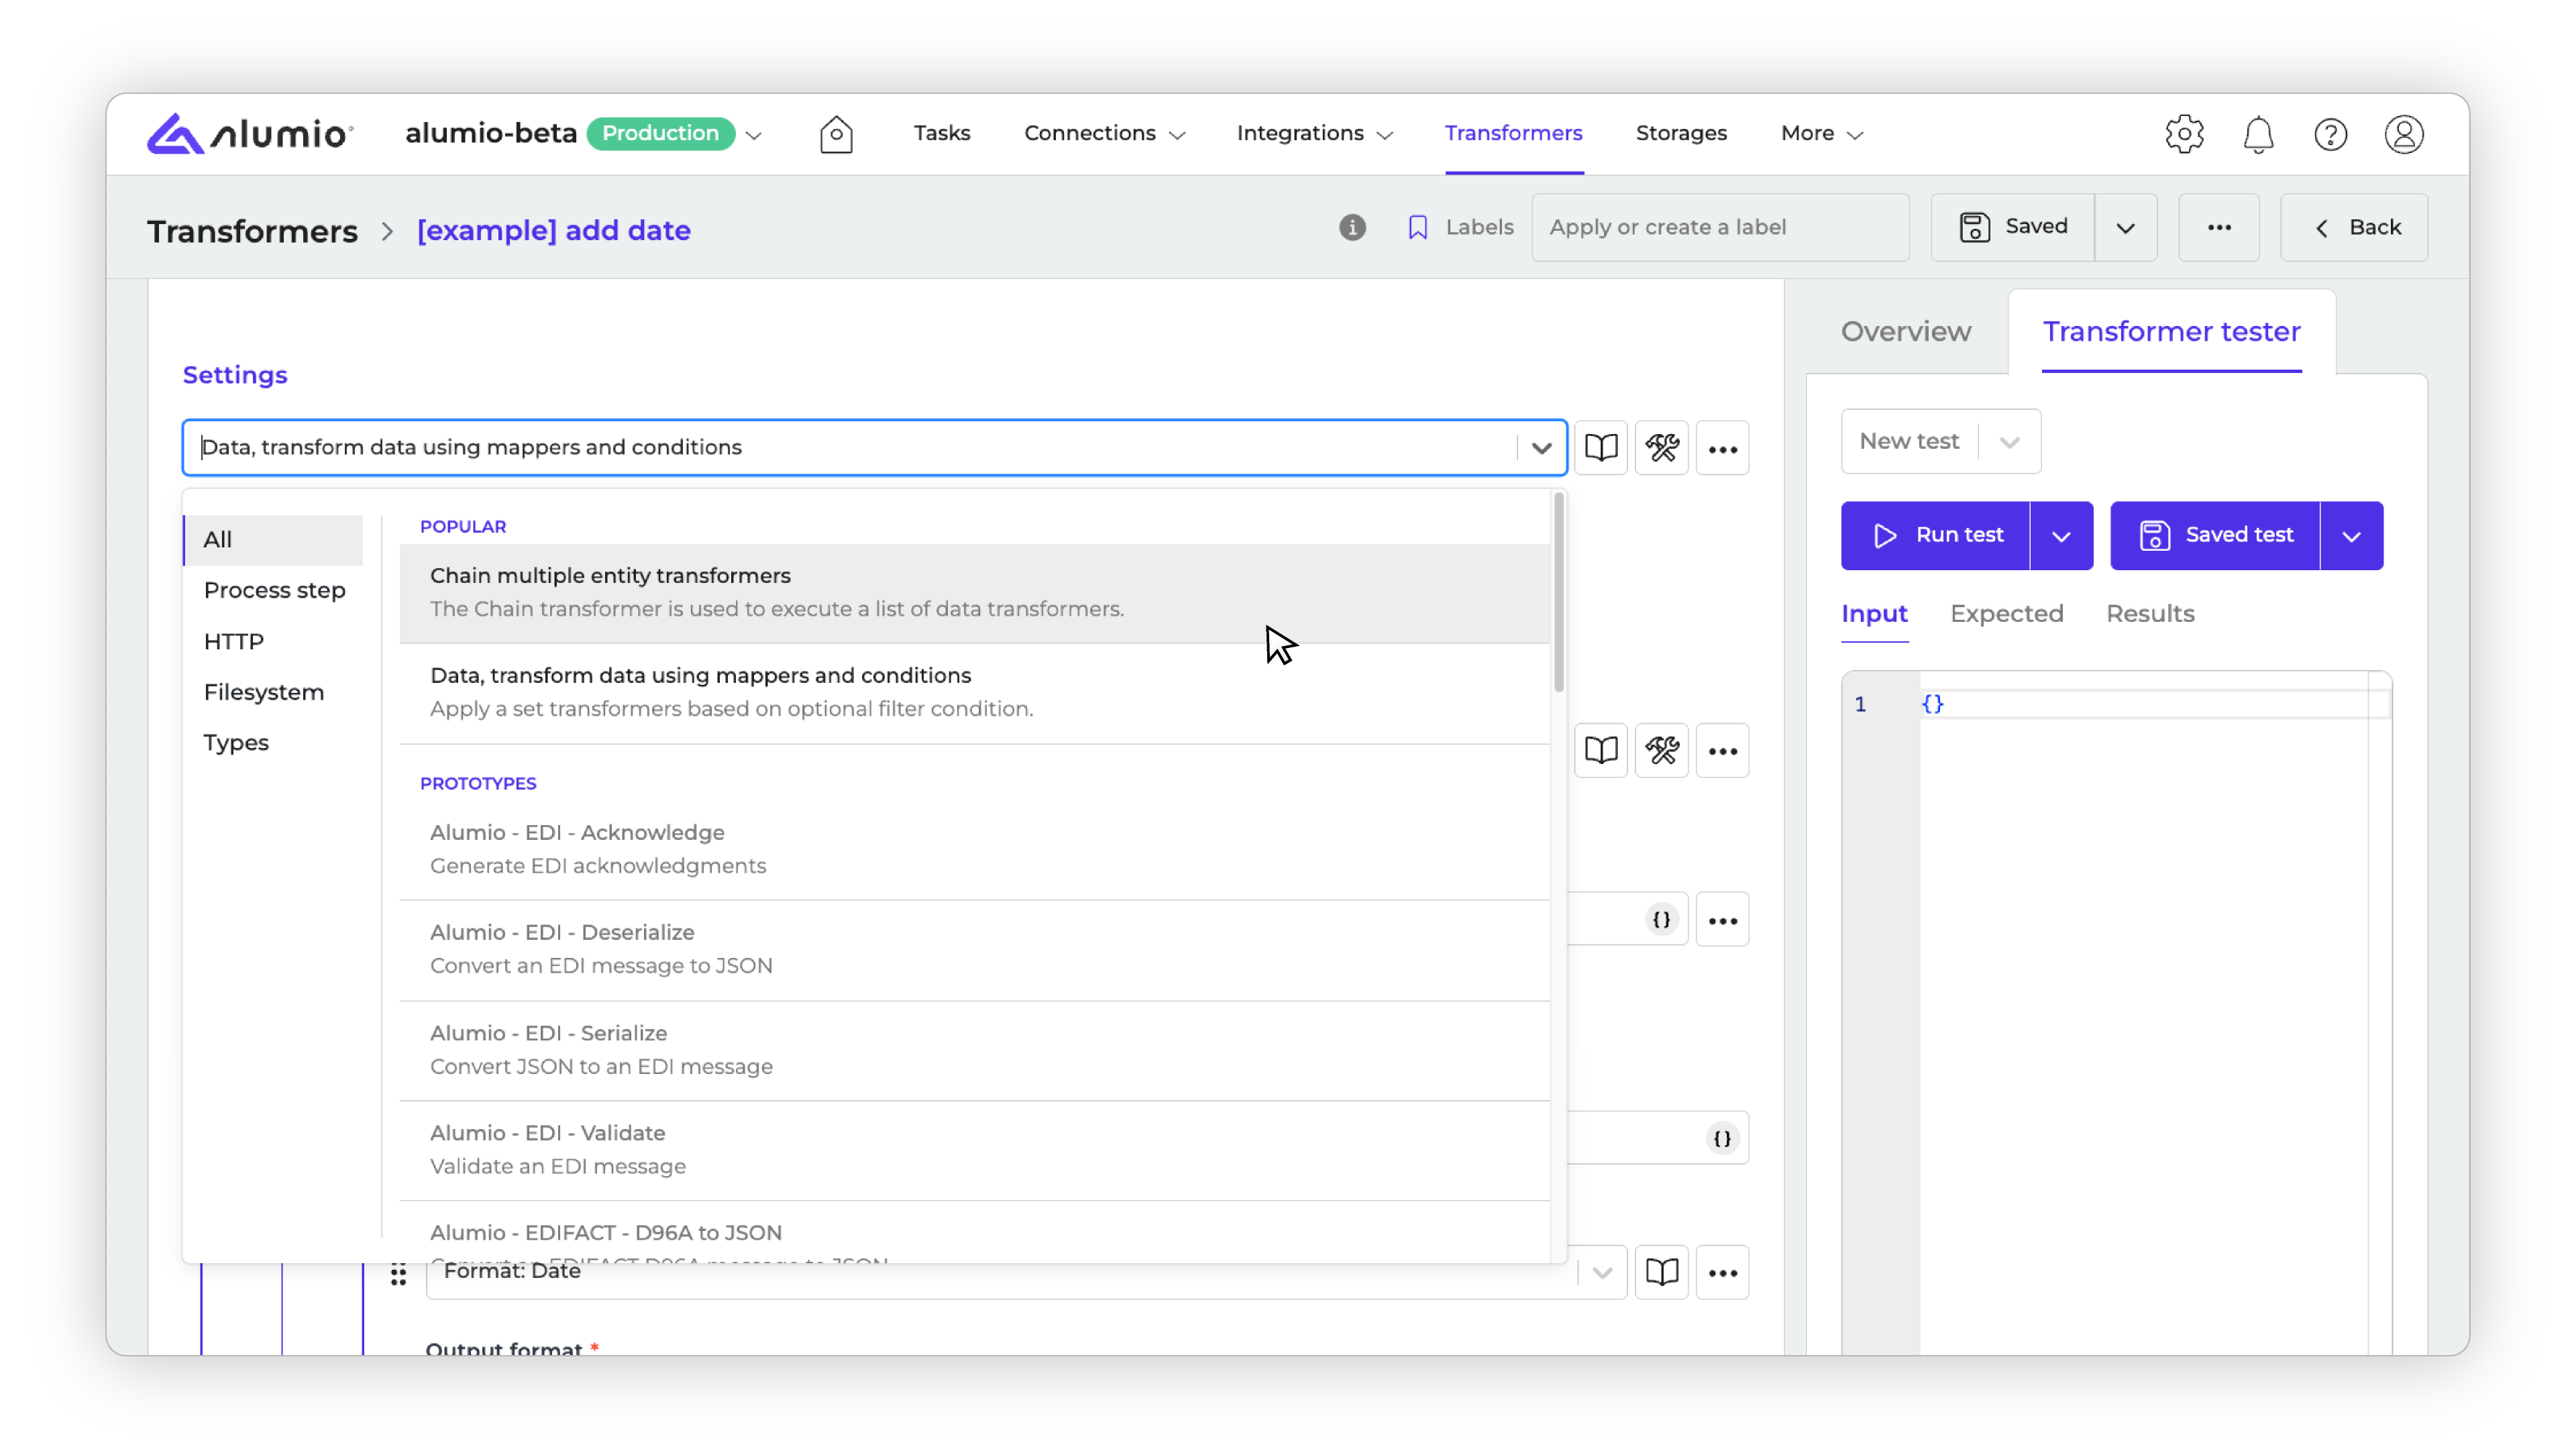Choose Alumio - EDI - Deserialize prototype
2576x1449 pixels.
974,949
